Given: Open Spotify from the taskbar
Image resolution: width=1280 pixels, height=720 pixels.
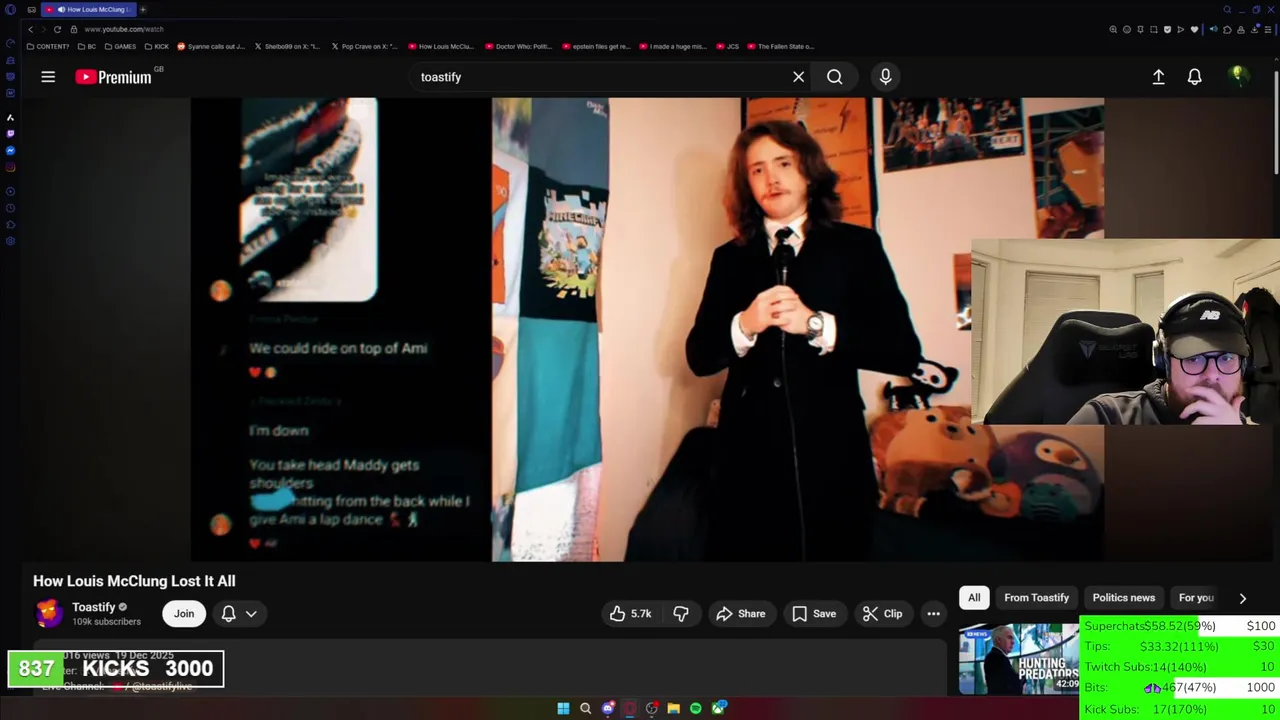Looking at the screenshot, I should pyautogui.click(x=695, y=708).
